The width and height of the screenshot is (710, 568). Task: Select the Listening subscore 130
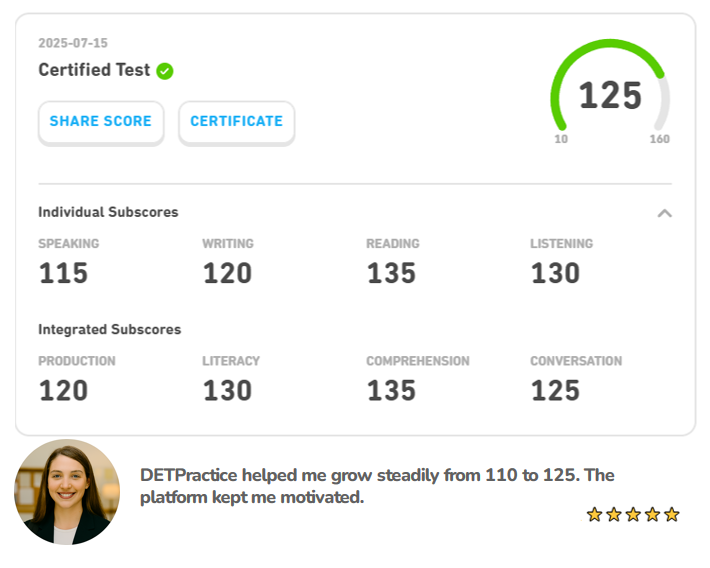[x=555, y=273]
